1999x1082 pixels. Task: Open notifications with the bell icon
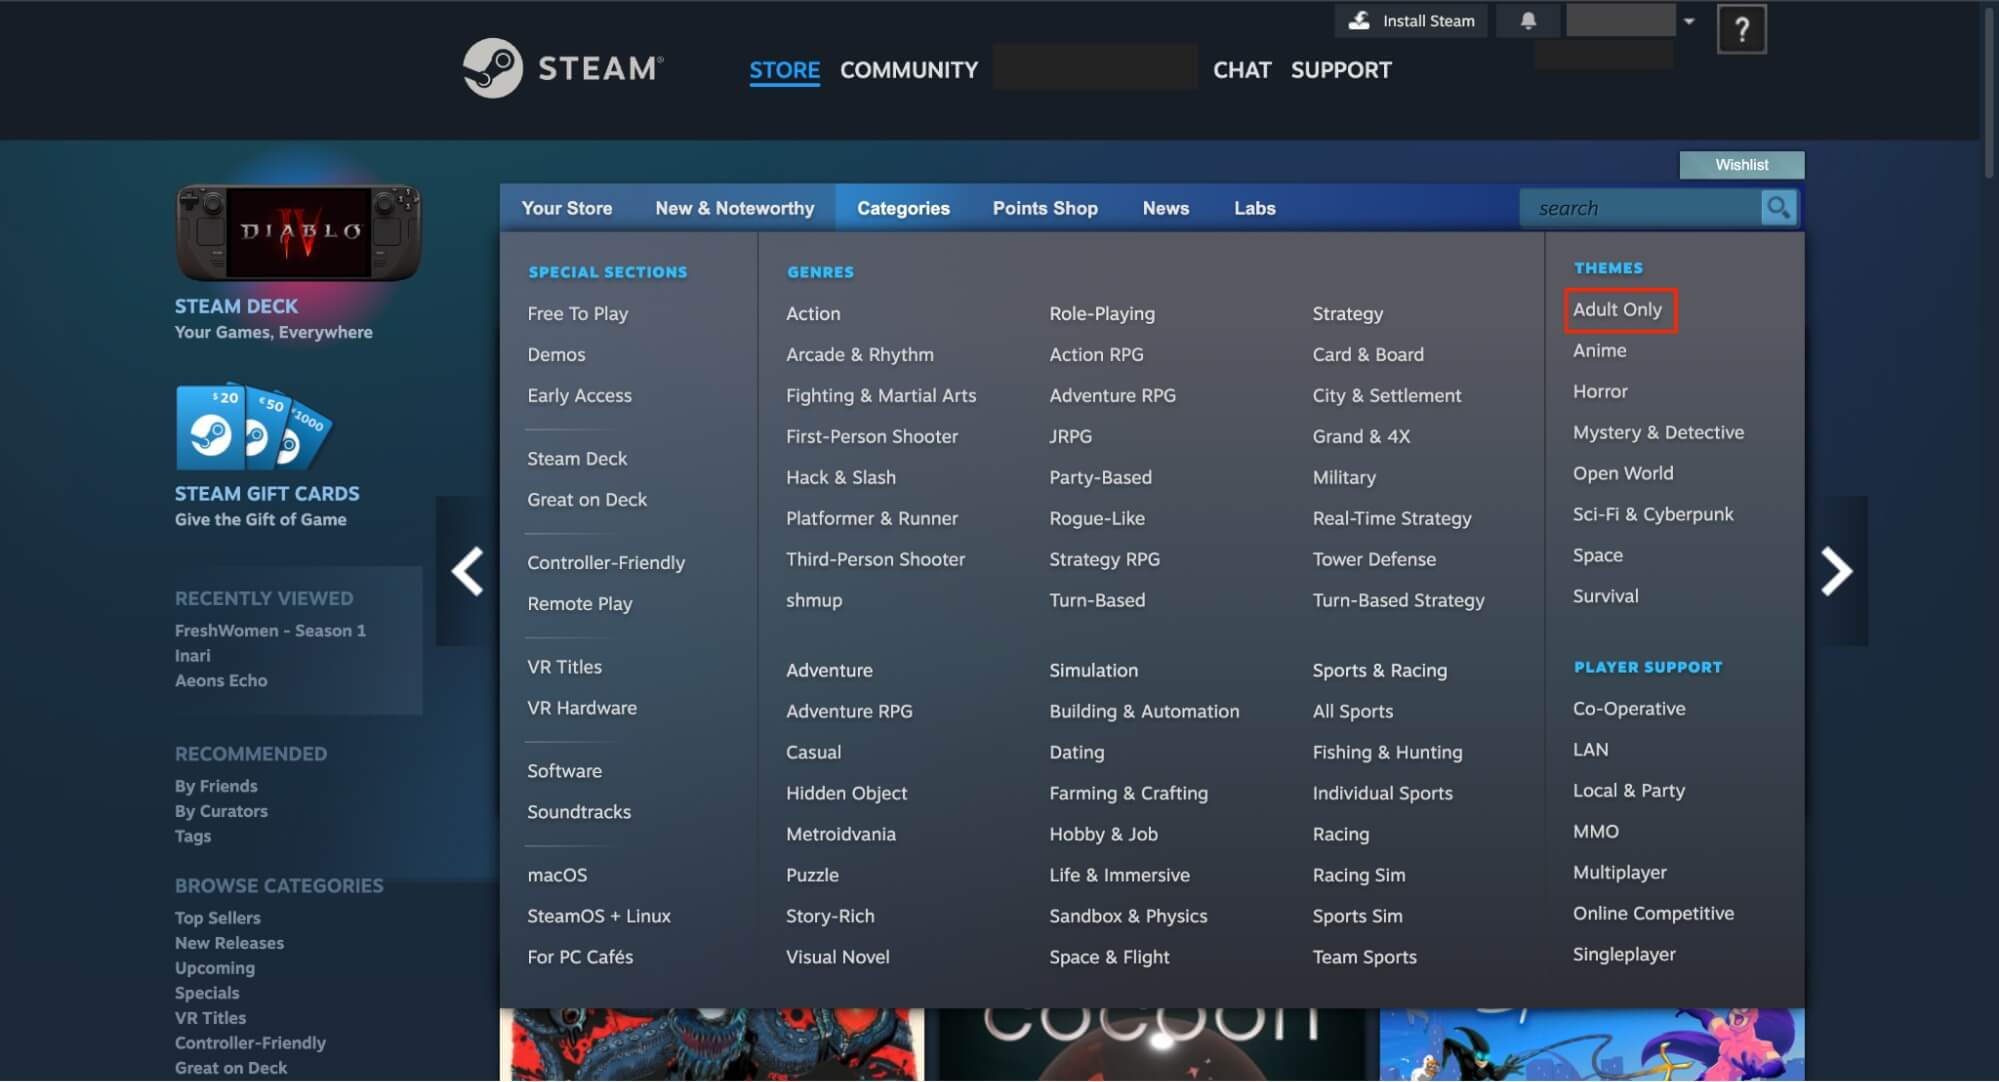point(1527,20)
